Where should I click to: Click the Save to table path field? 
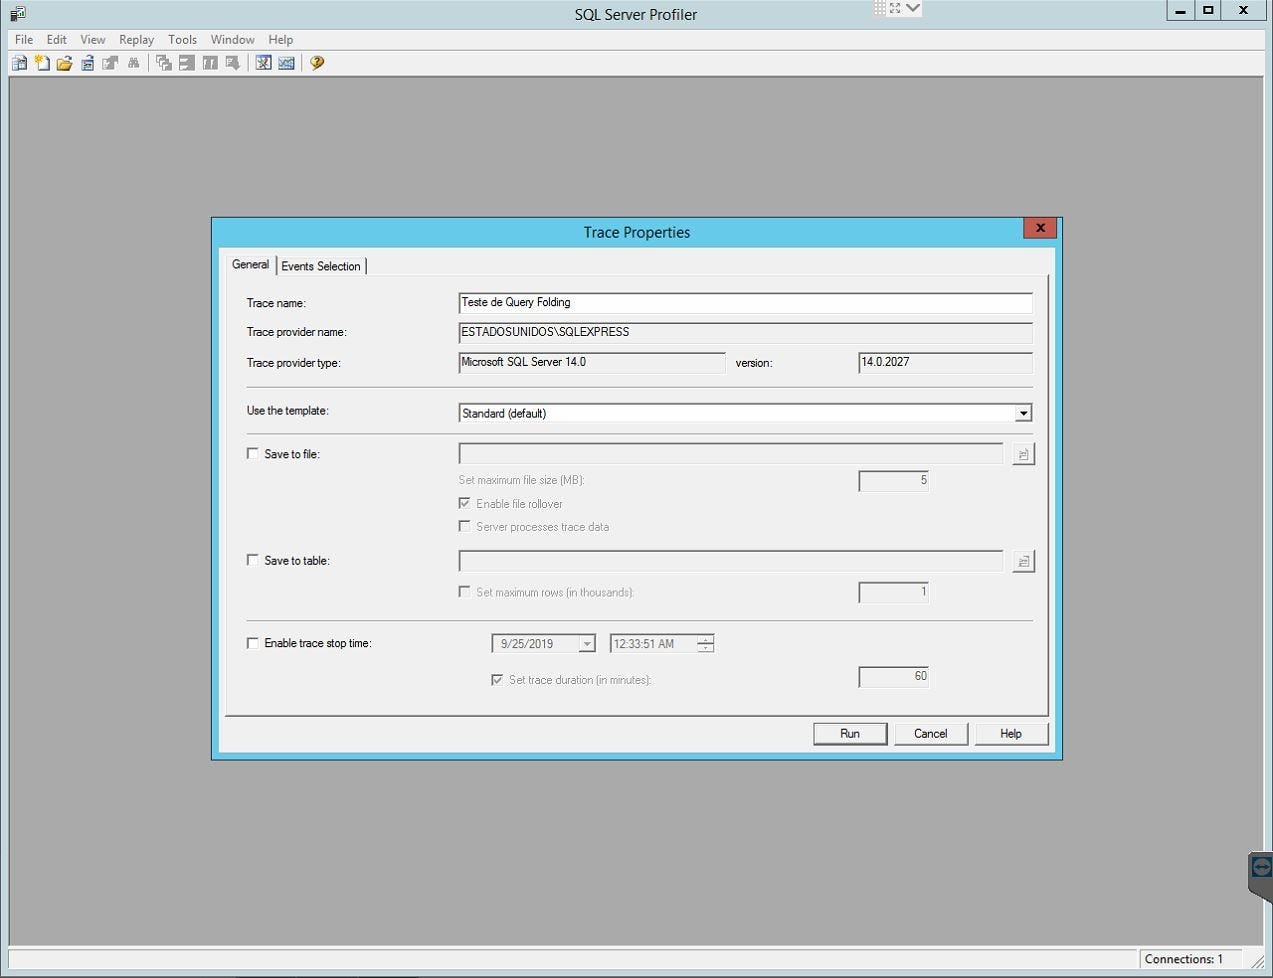(x=731, y=561)
